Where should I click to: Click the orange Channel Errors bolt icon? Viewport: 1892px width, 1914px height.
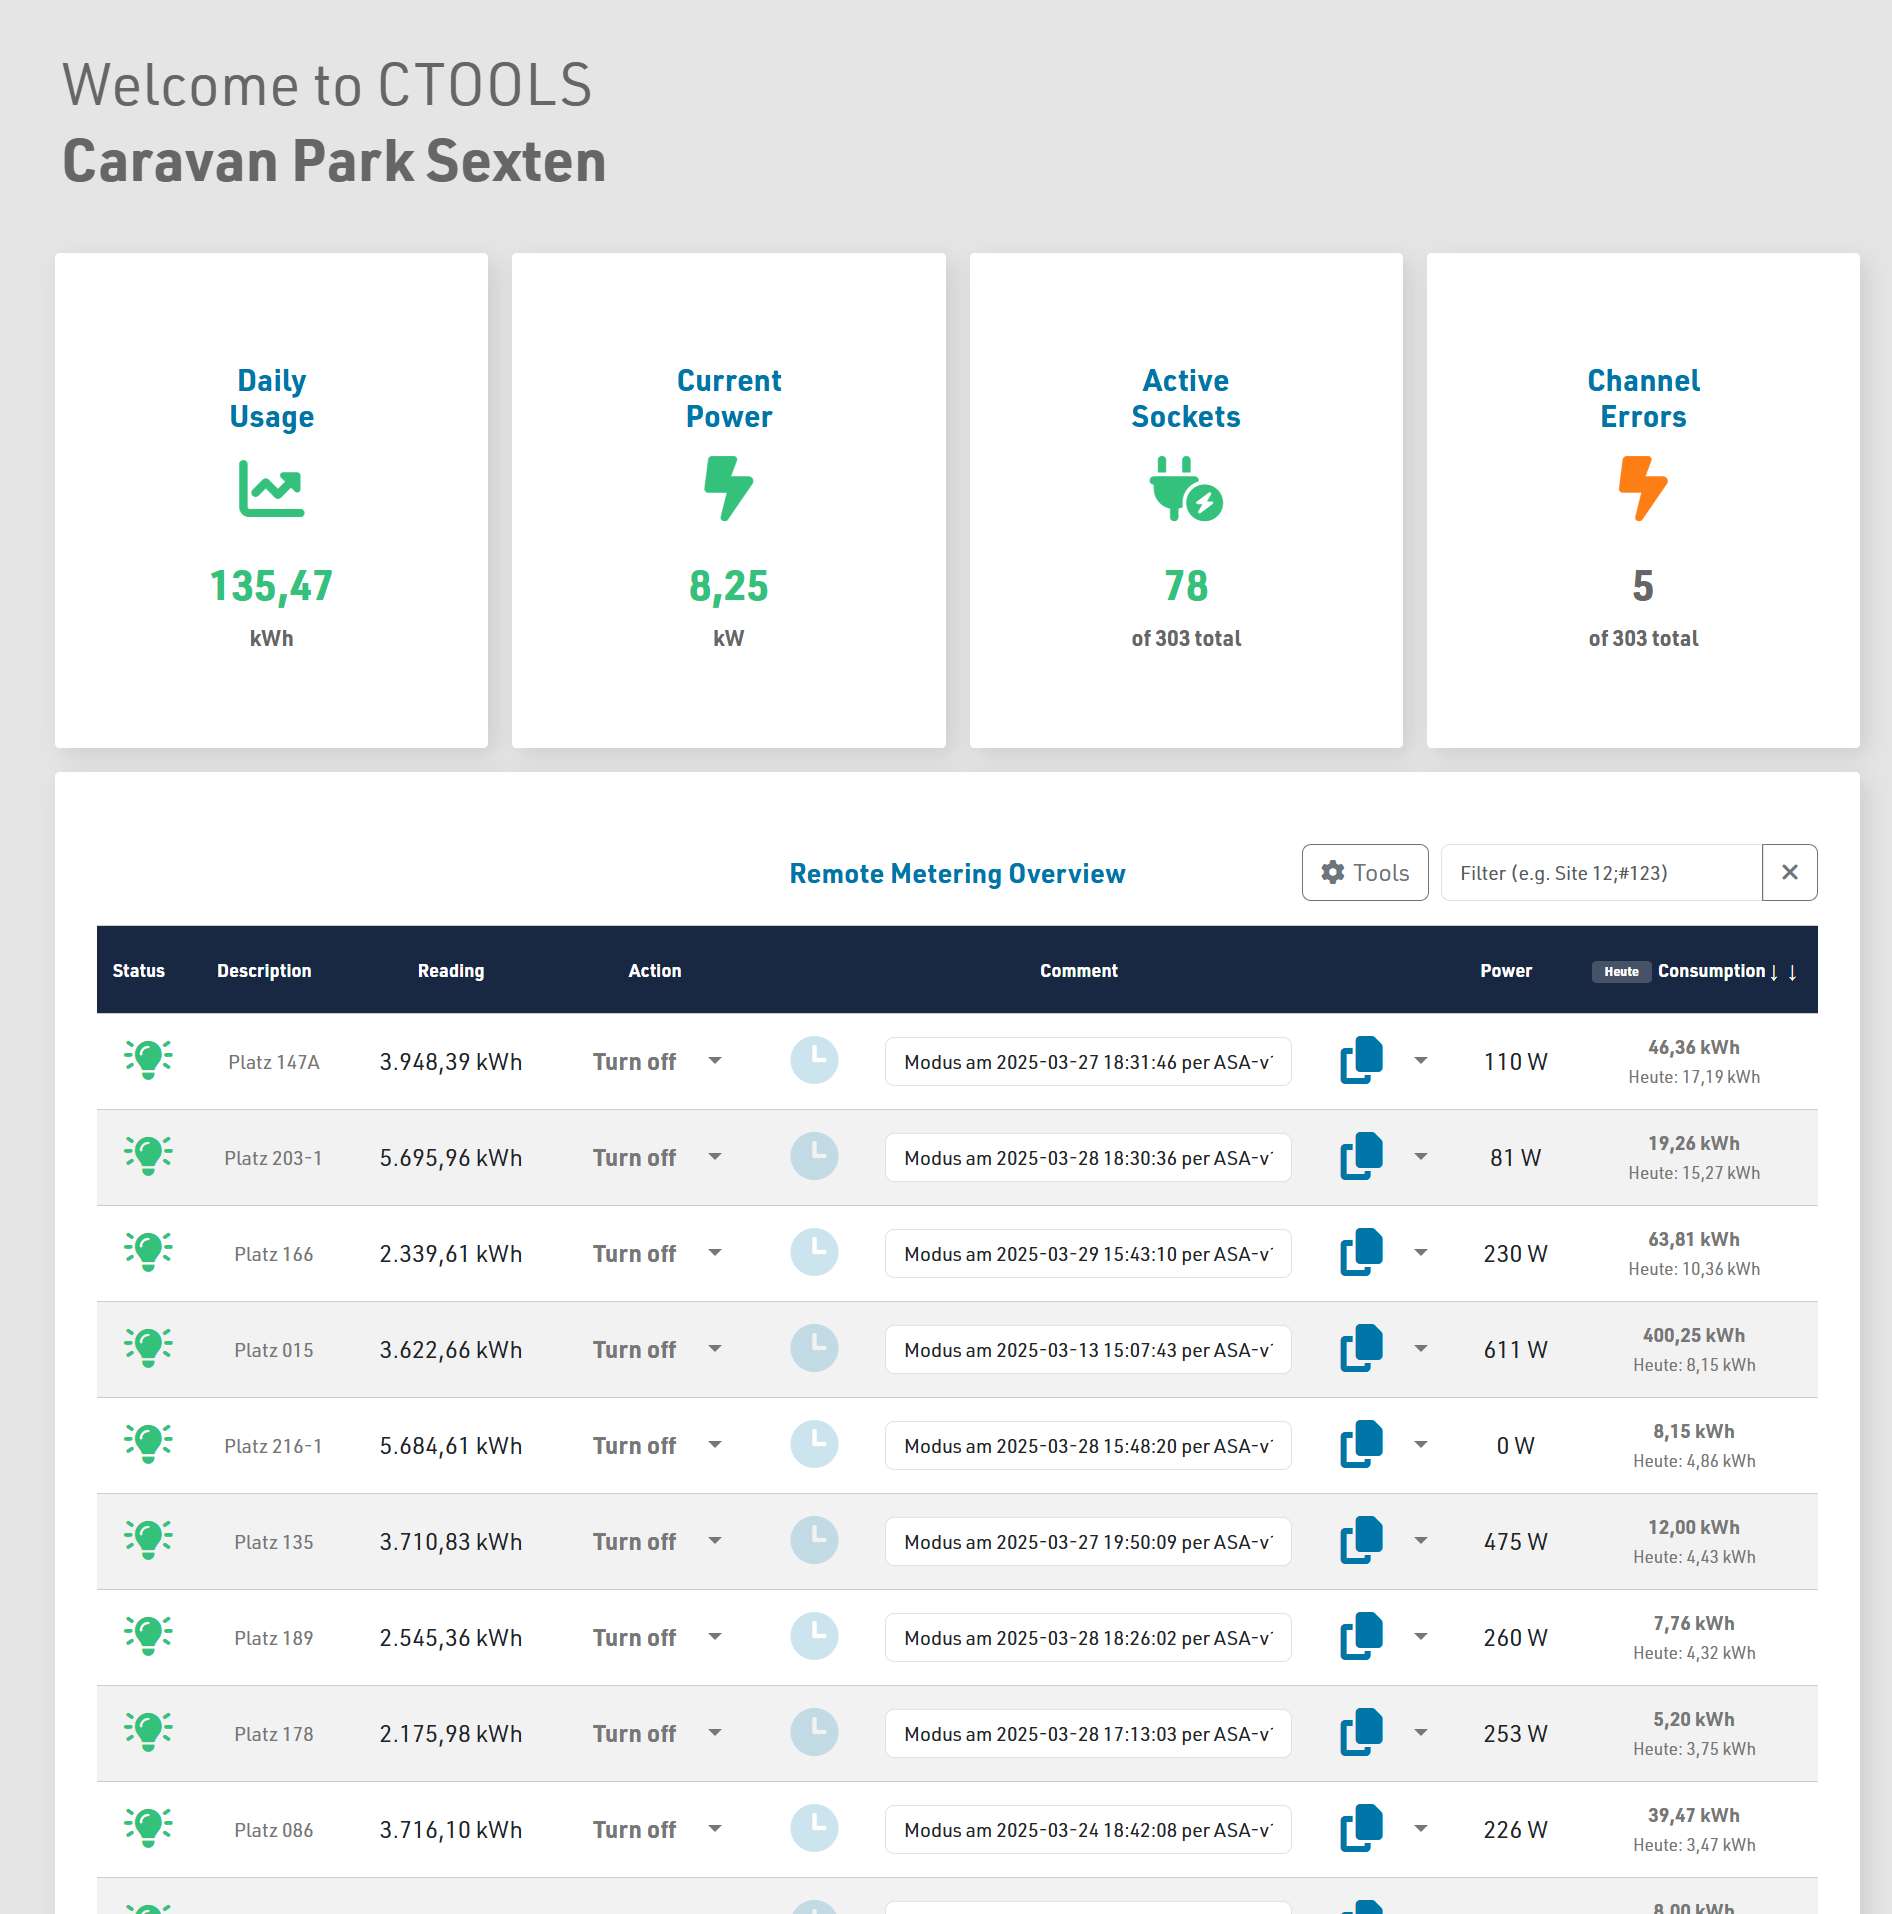1642,488
